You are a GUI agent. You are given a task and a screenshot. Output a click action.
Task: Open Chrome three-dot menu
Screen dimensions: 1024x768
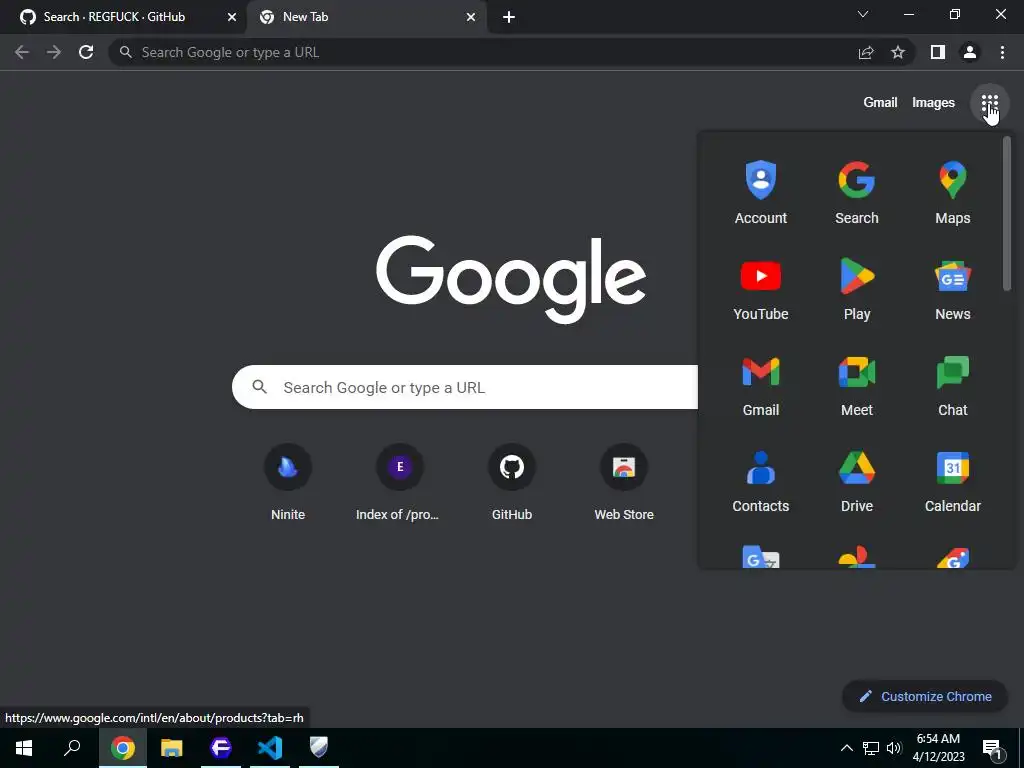[x=1002, y=52]
